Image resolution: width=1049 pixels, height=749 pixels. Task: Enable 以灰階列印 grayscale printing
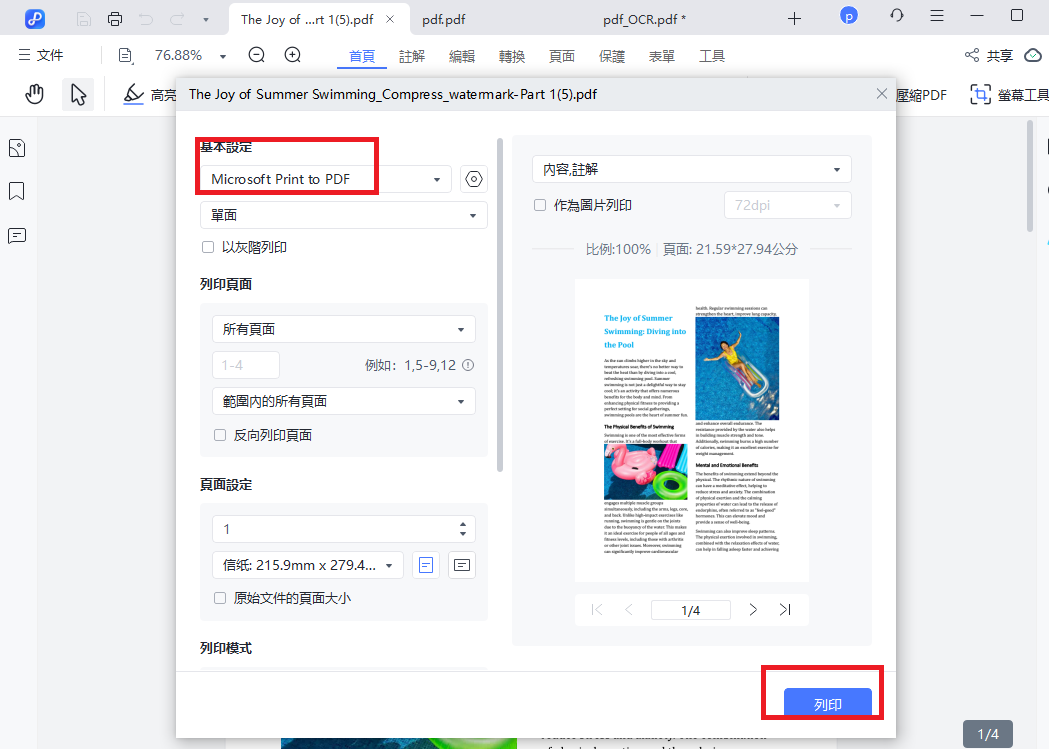click(x=207, y=247)
